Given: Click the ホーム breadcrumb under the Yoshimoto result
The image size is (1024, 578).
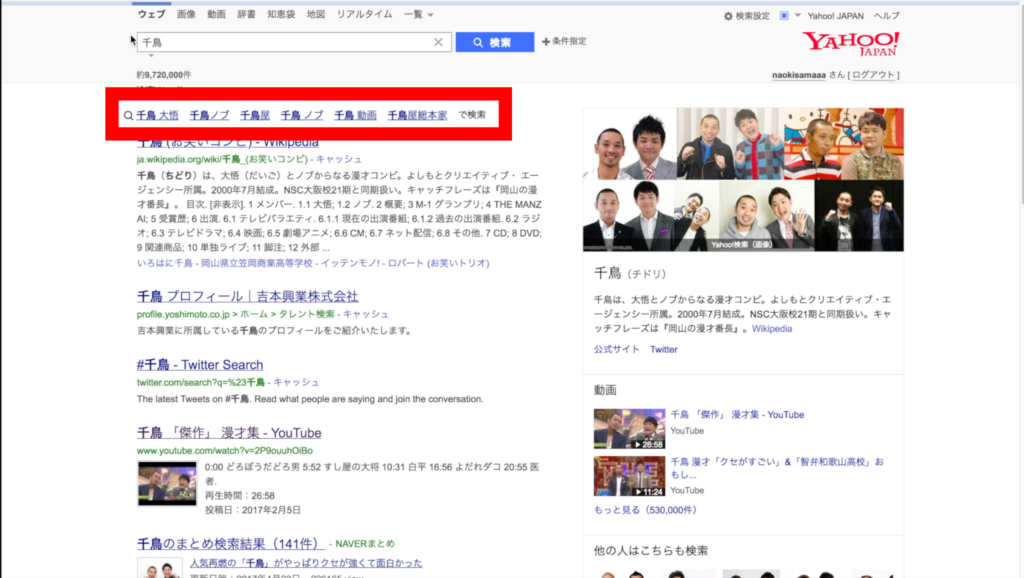Looking at the screenshot, I should tap(254, 314).
